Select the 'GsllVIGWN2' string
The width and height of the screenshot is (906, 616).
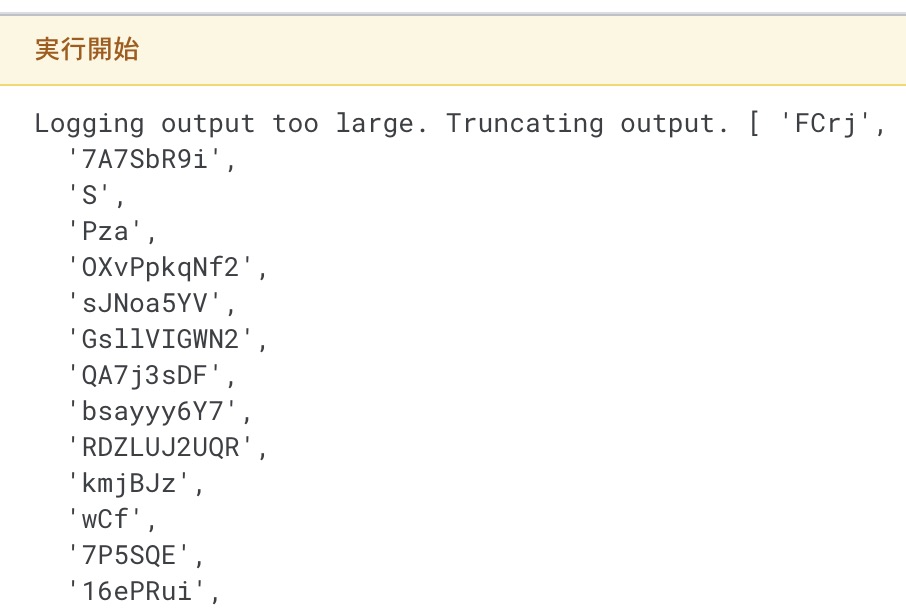(160, 339)
